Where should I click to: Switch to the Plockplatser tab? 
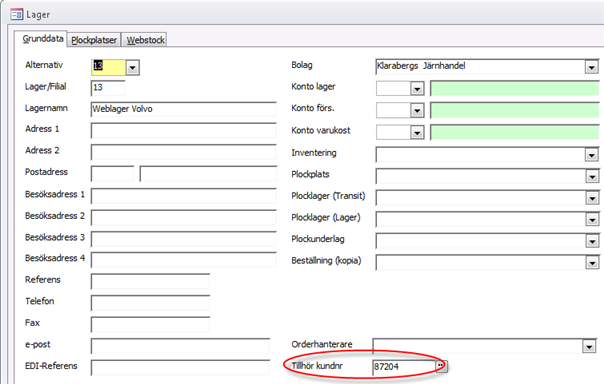tap(94, 40)
